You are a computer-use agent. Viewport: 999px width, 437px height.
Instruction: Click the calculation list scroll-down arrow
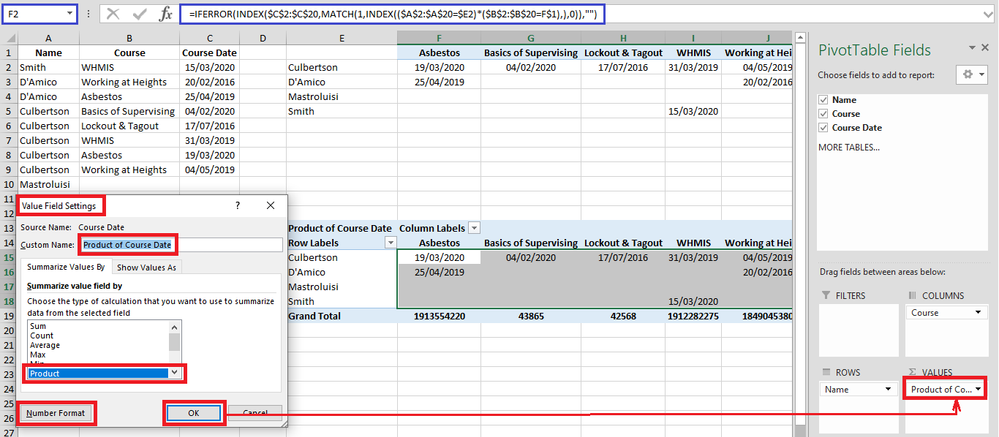pyautogui.click(x=175, y=373)
